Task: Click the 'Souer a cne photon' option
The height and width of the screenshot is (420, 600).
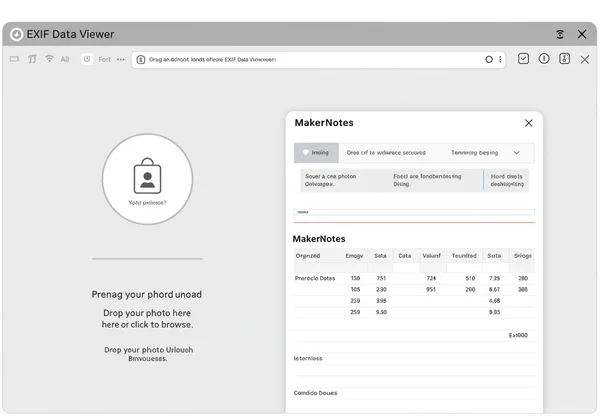Action: pos(331,180)
